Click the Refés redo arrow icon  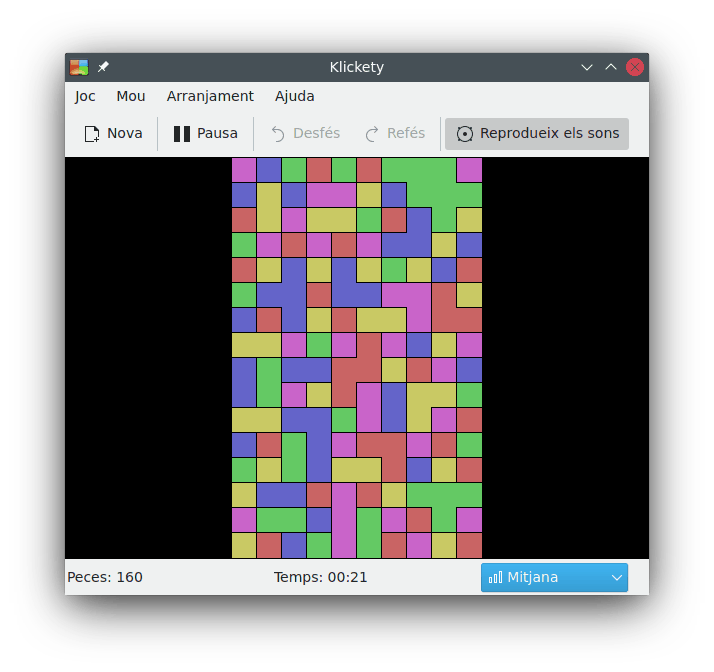(x=372, y=133)
